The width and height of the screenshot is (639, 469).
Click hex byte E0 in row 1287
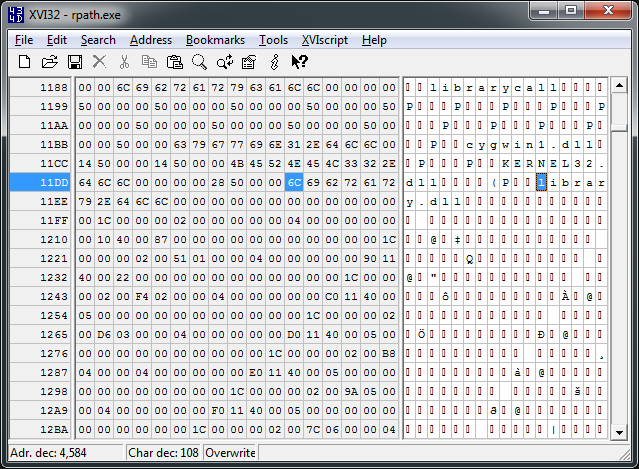pos(256,372)
